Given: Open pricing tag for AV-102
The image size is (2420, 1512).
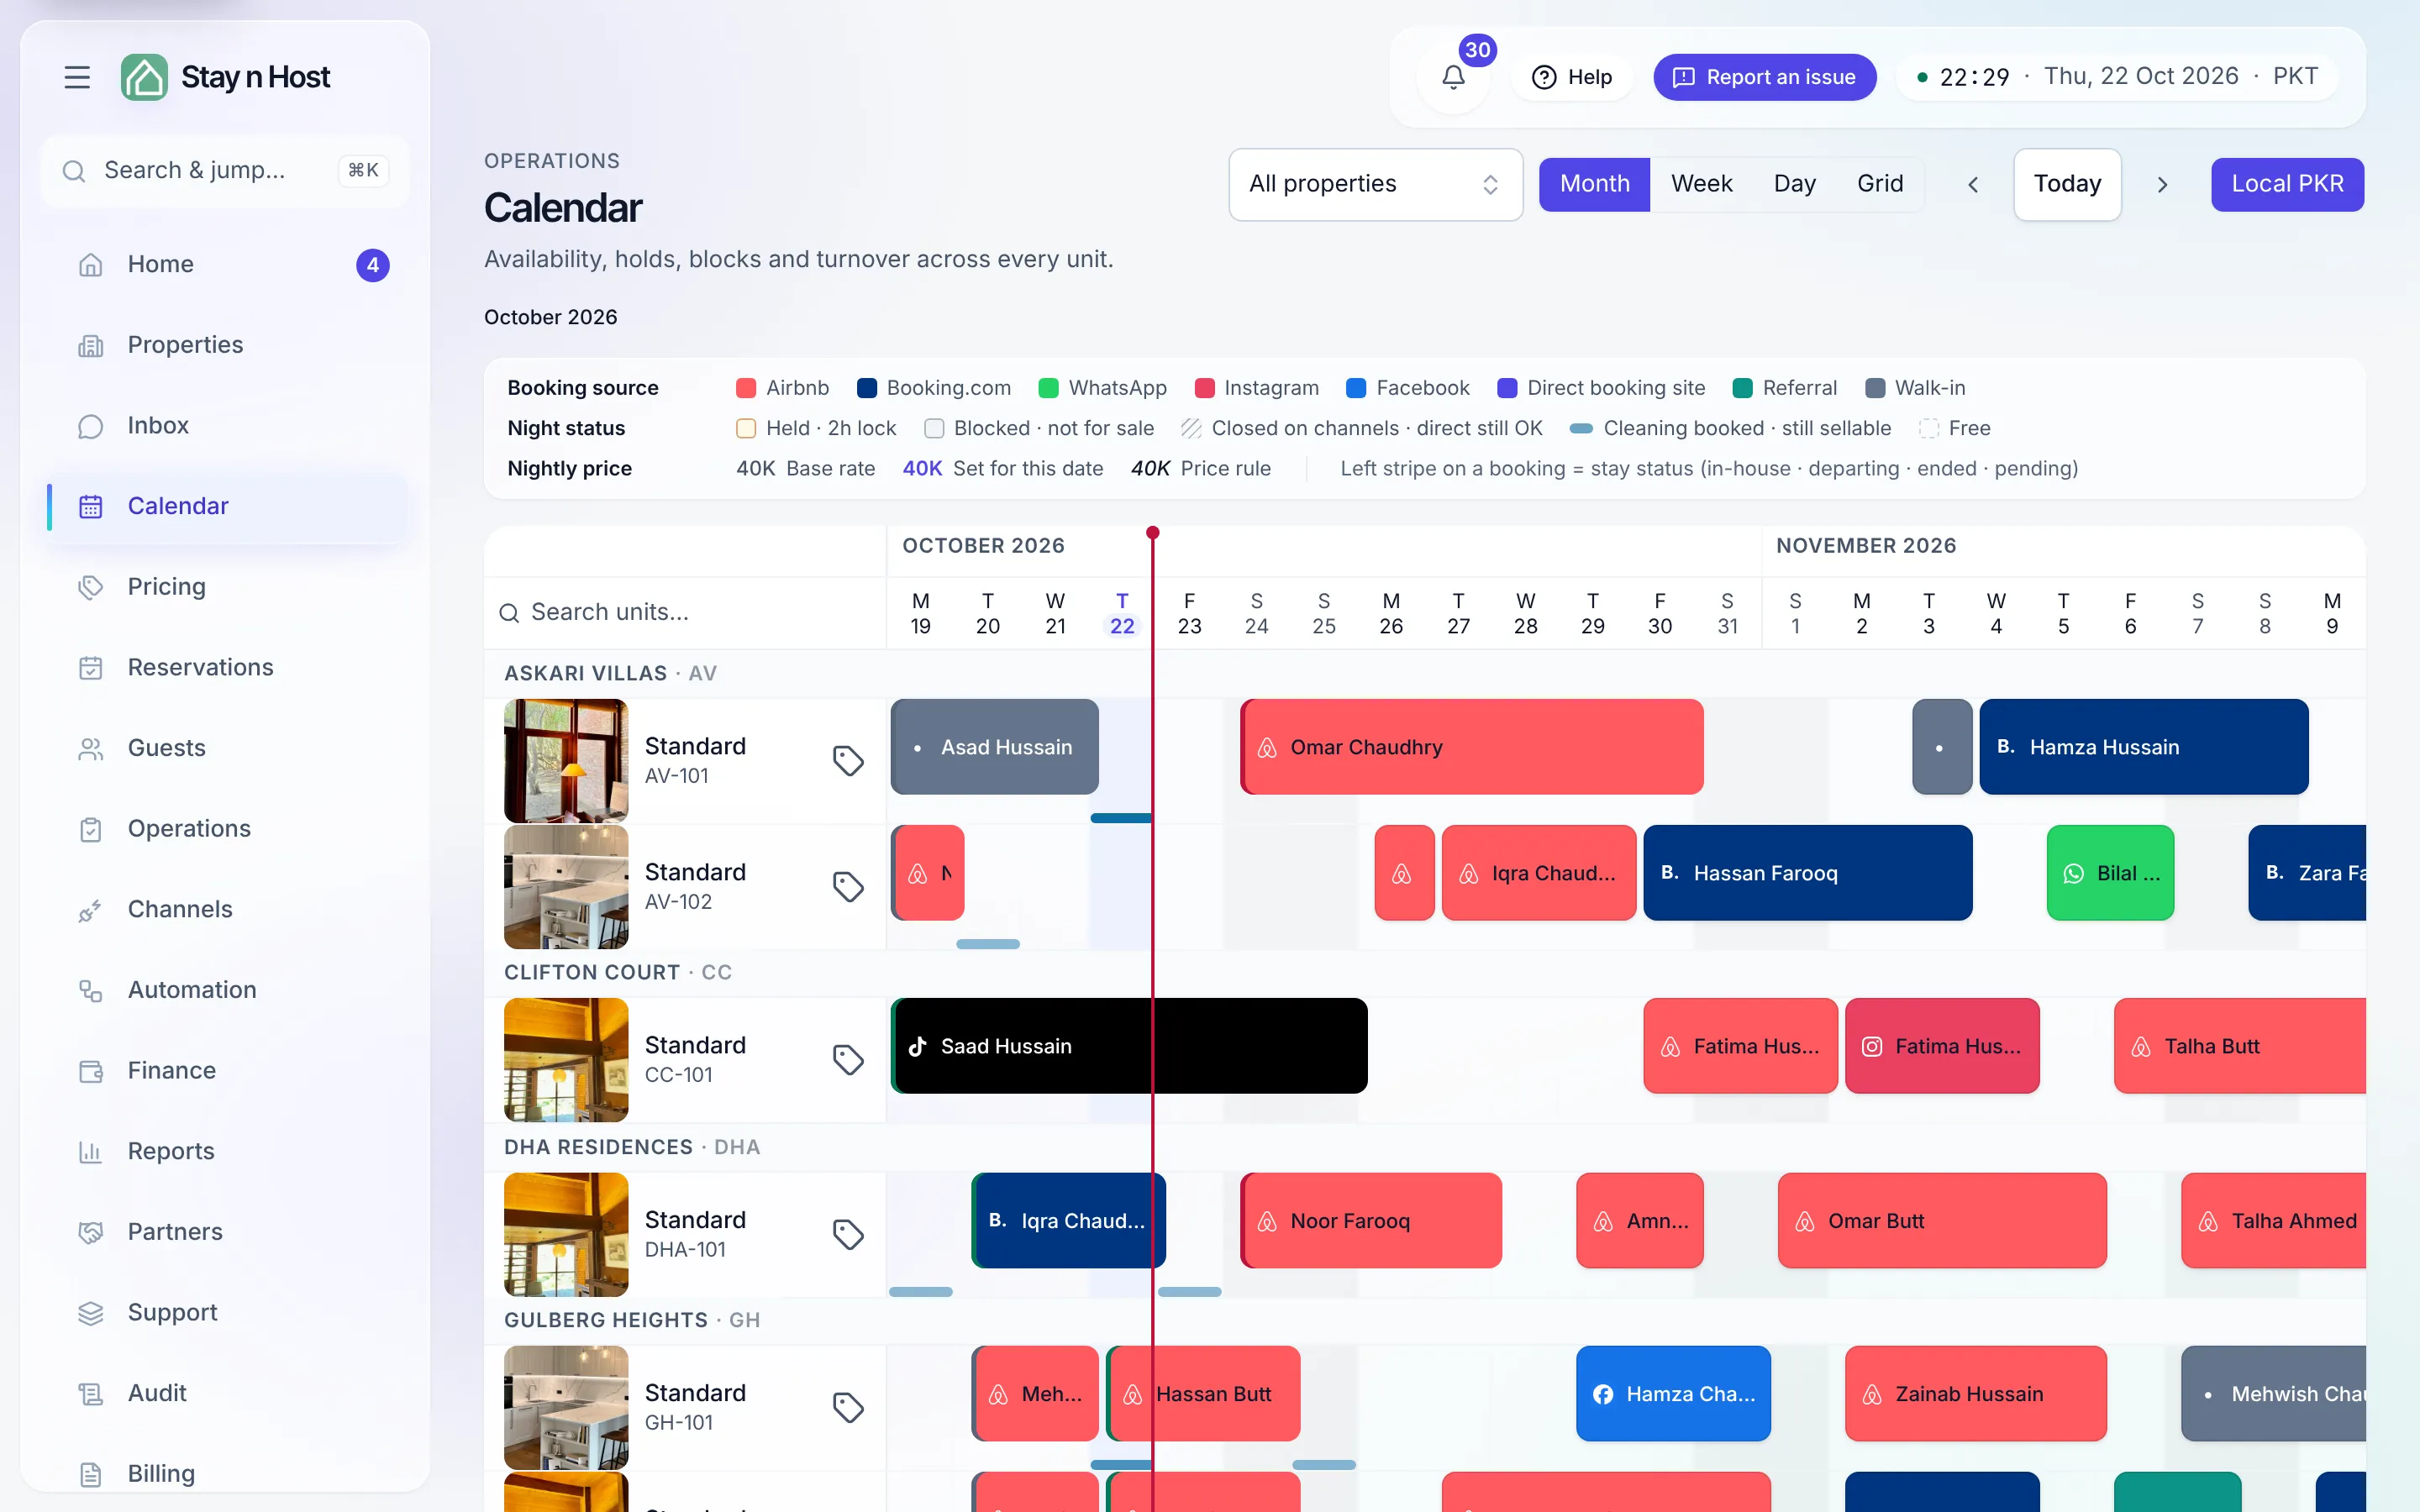Looking at the screenshot, I should coord(848,886).
